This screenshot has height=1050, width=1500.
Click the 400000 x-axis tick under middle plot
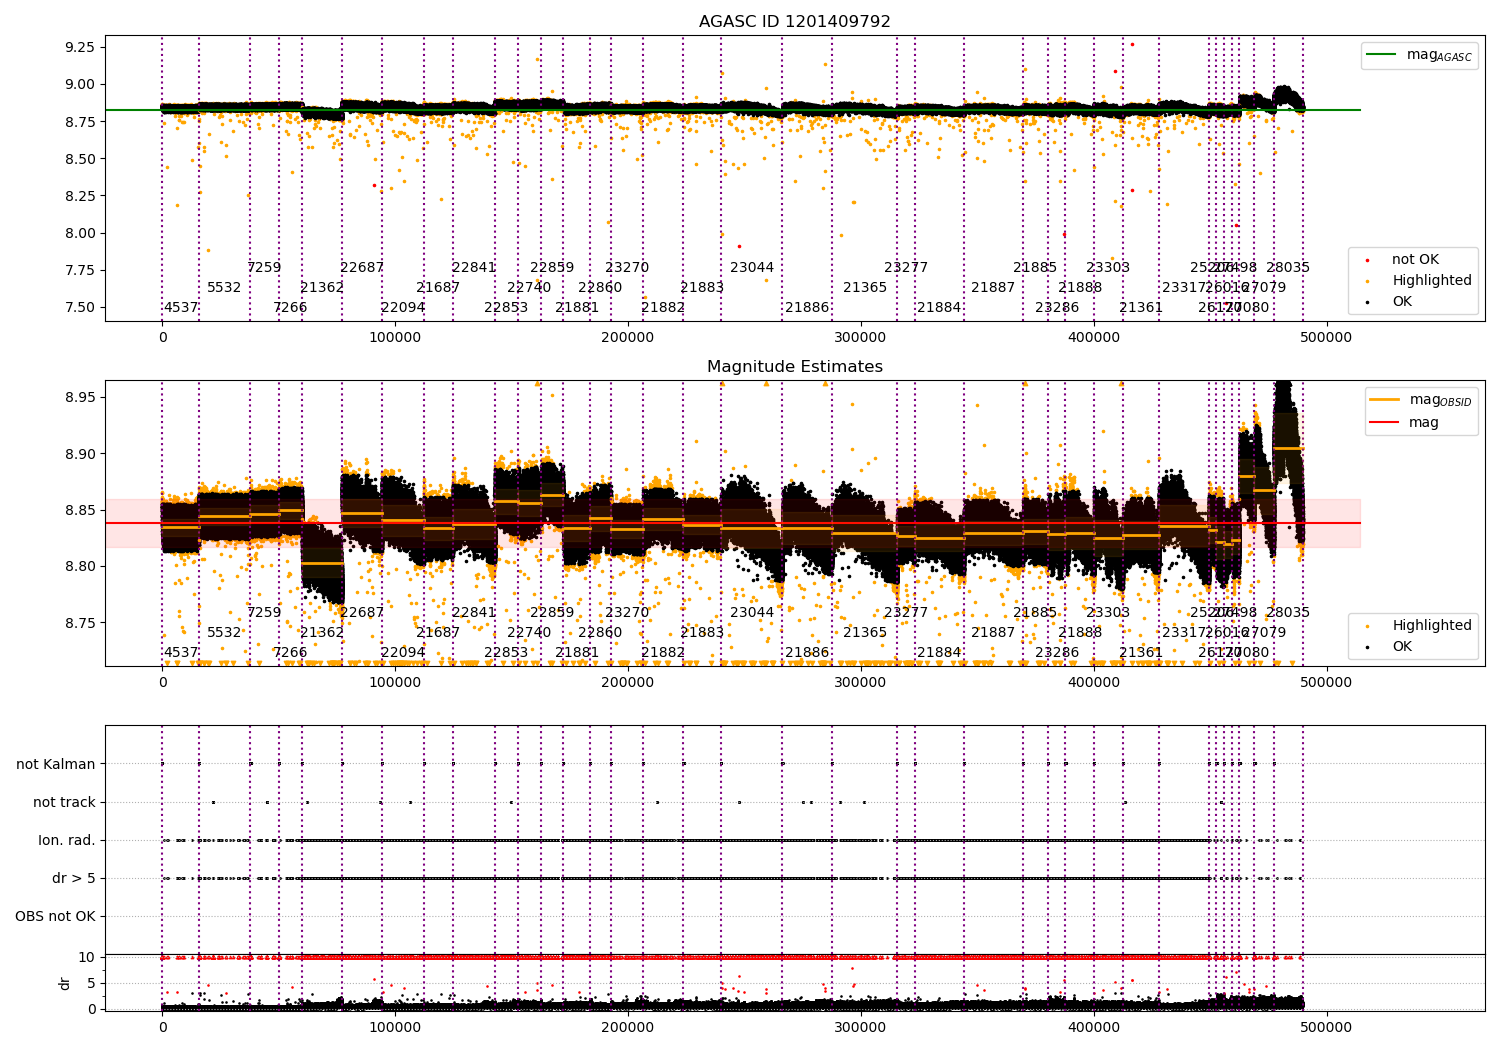click(x=1094, y=683)
